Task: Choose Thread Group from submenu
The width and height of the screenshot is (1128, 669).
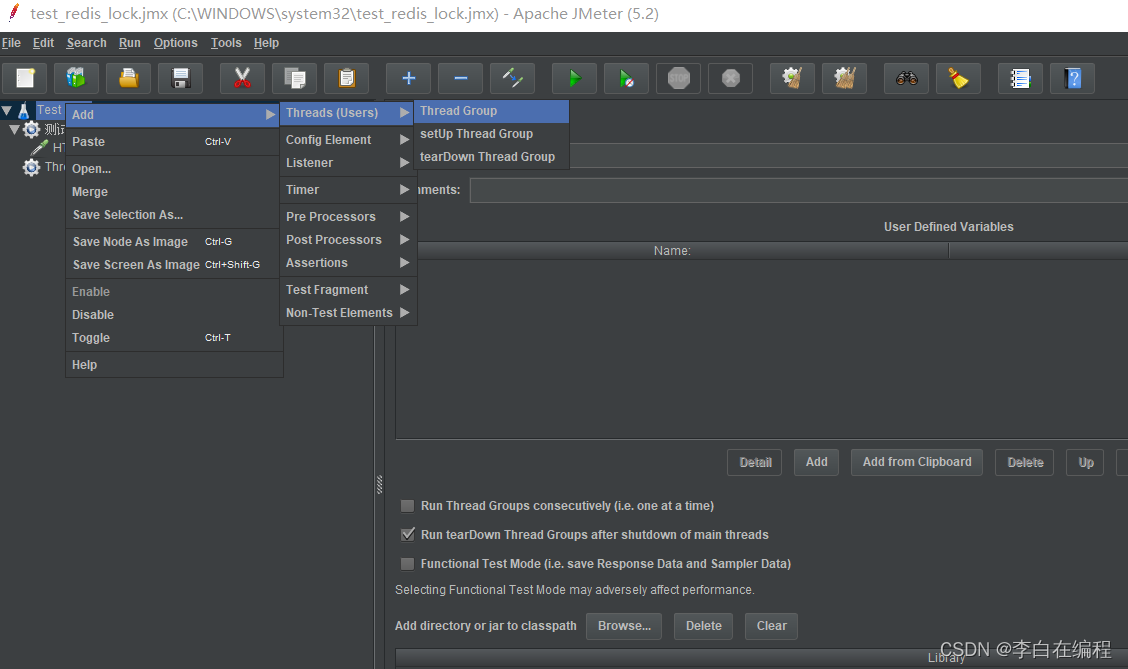Action: tap(491, 111)
